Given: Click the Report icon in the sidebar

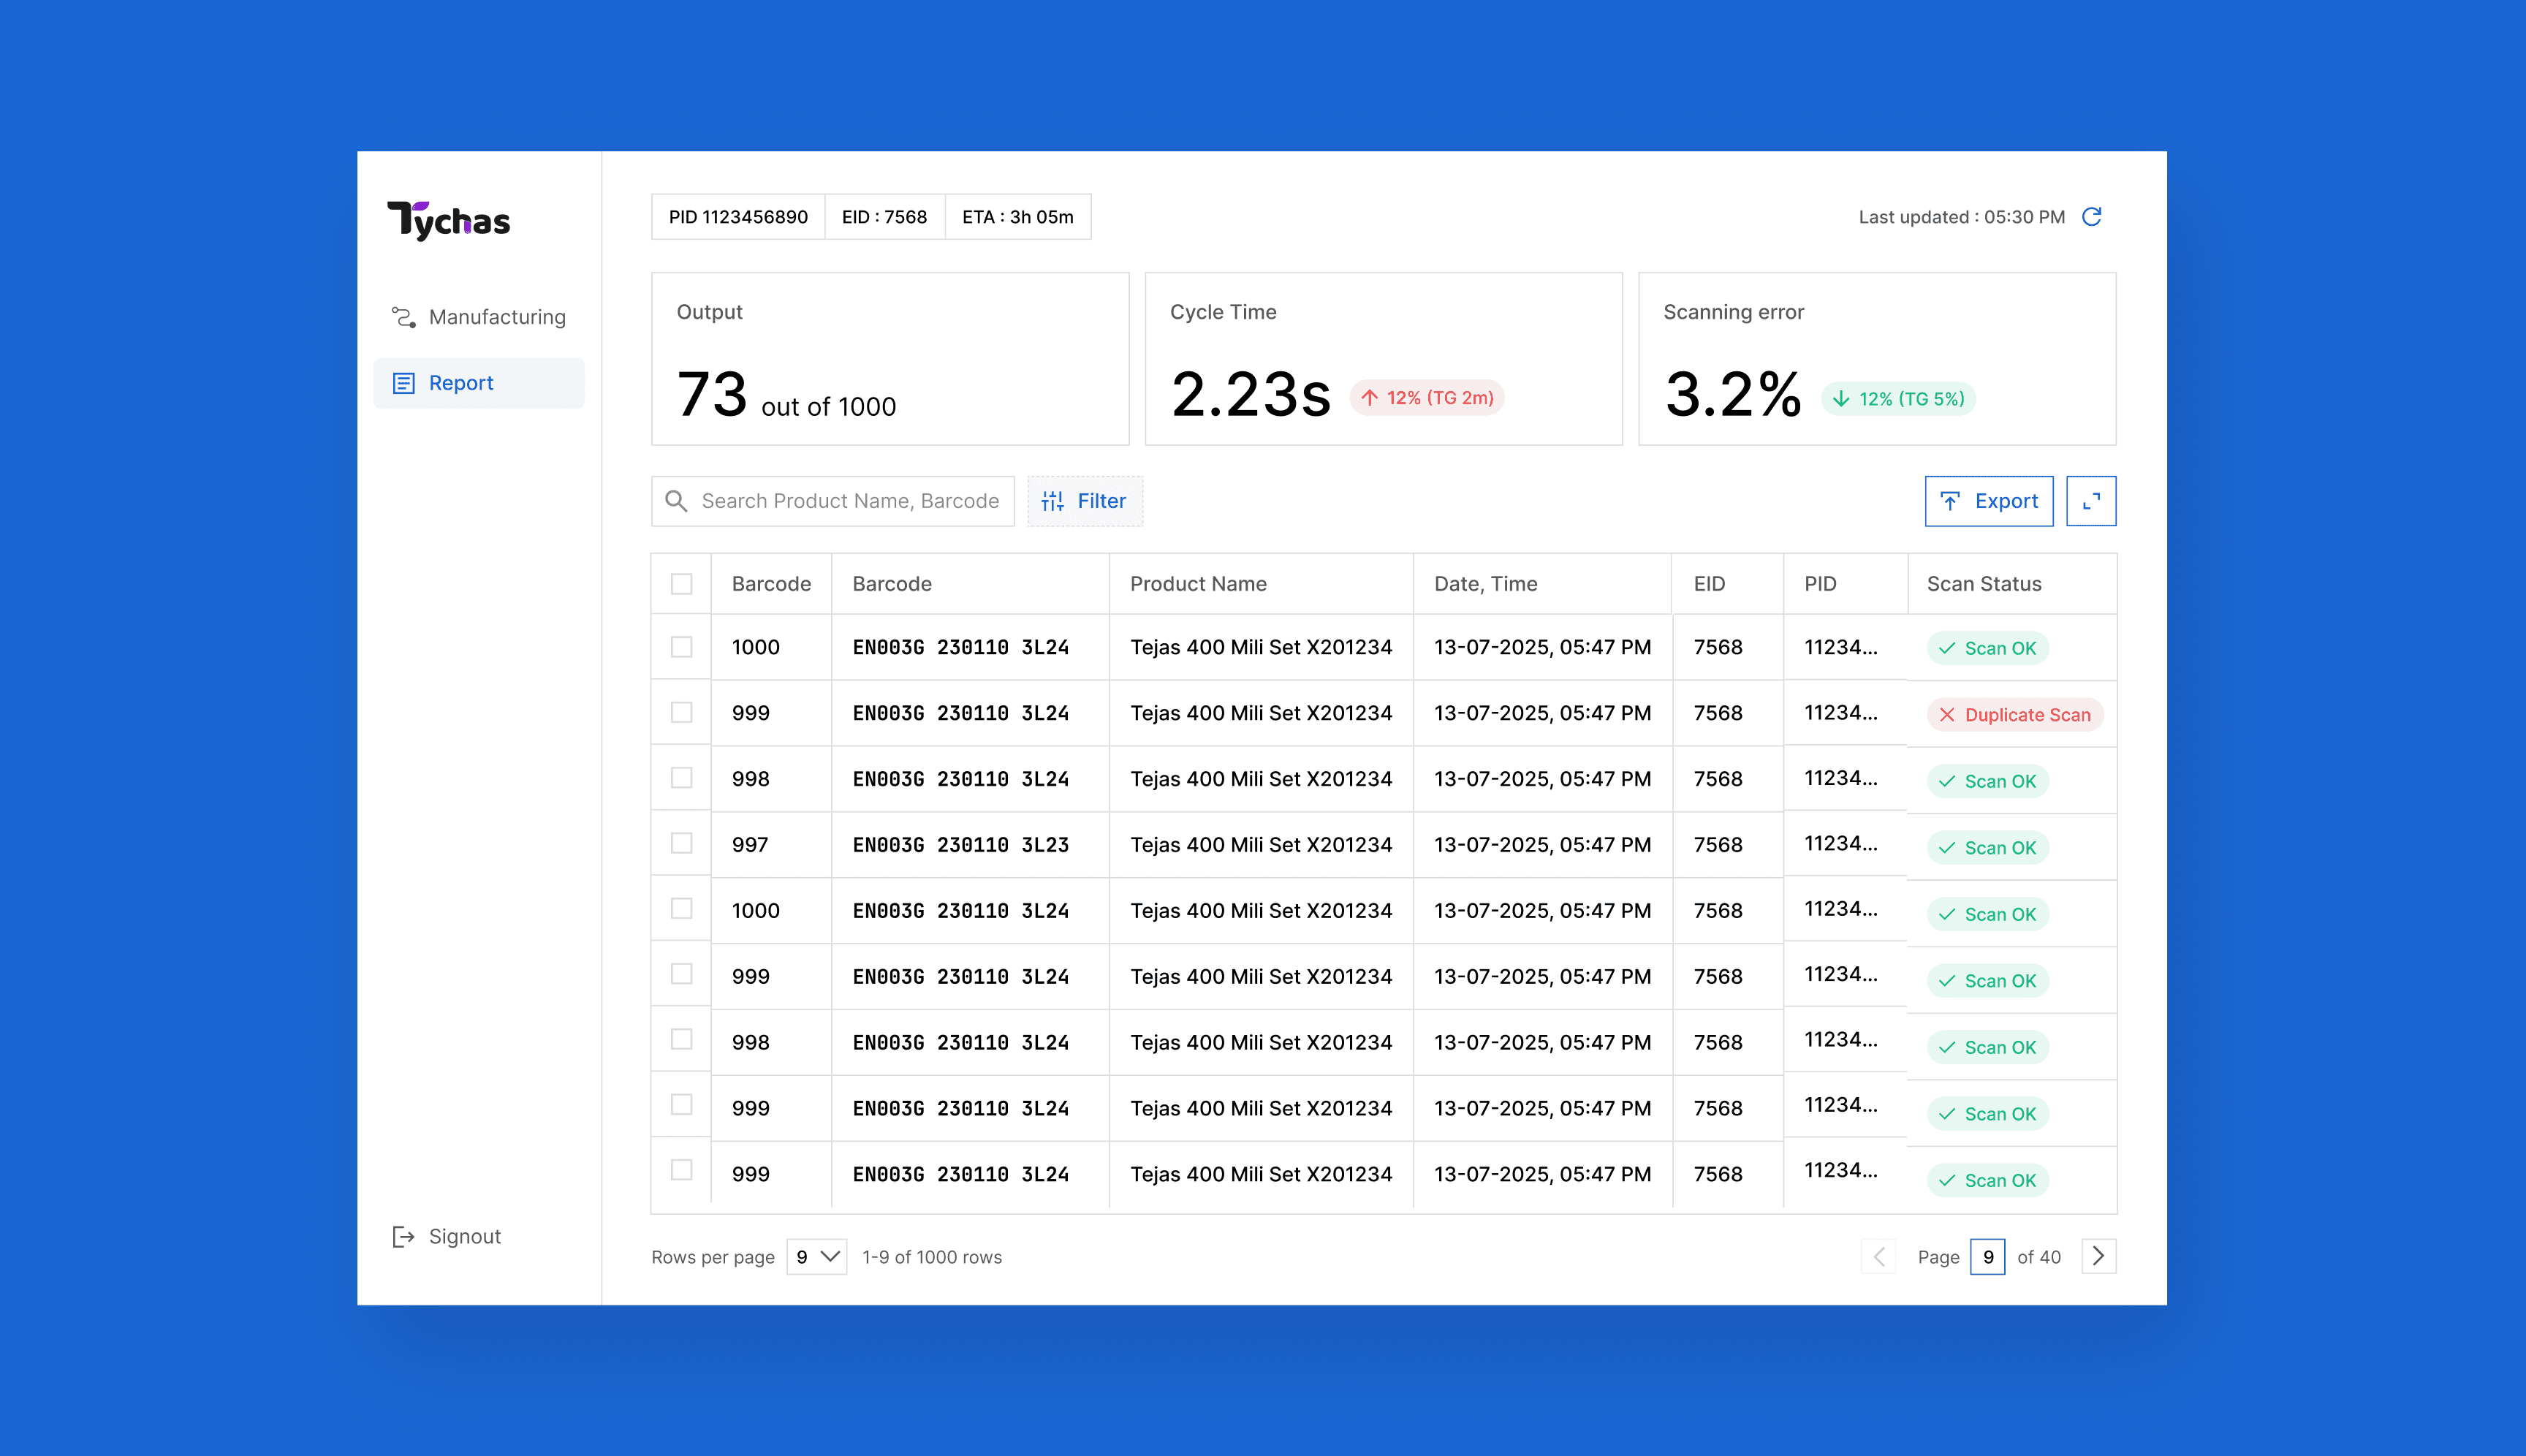Looking at the screenshot, I should coord(404,382).
